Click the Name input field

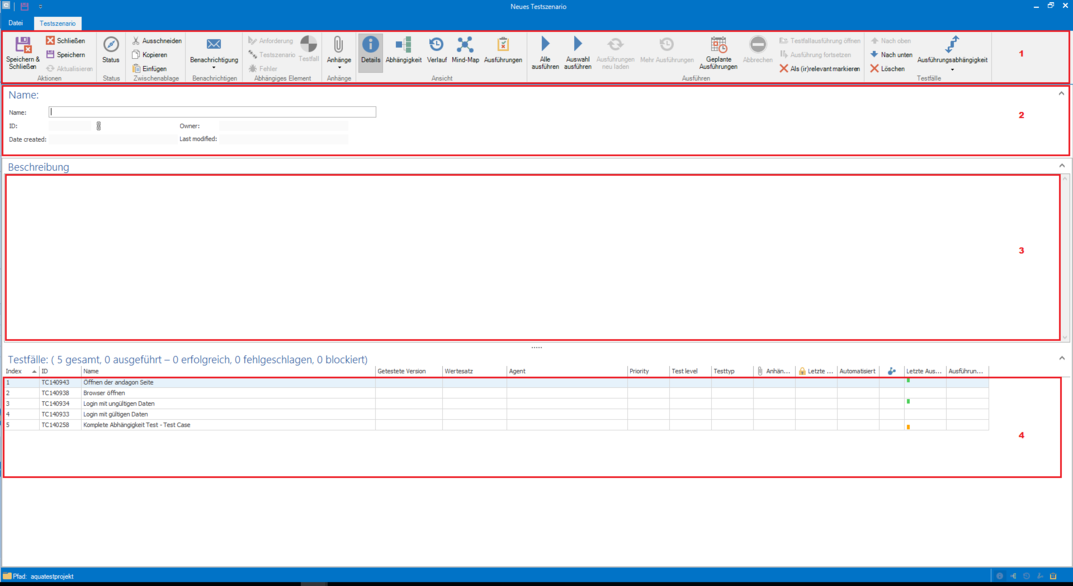[x=213, y=113]
